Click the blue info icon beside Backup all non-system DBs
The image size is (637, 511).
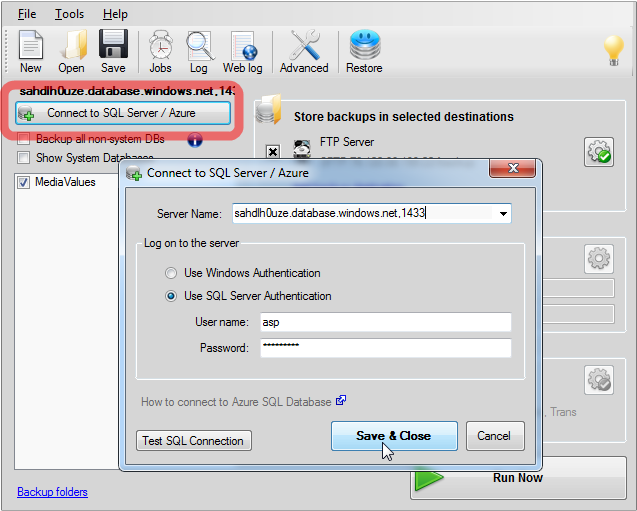point(195,140)
